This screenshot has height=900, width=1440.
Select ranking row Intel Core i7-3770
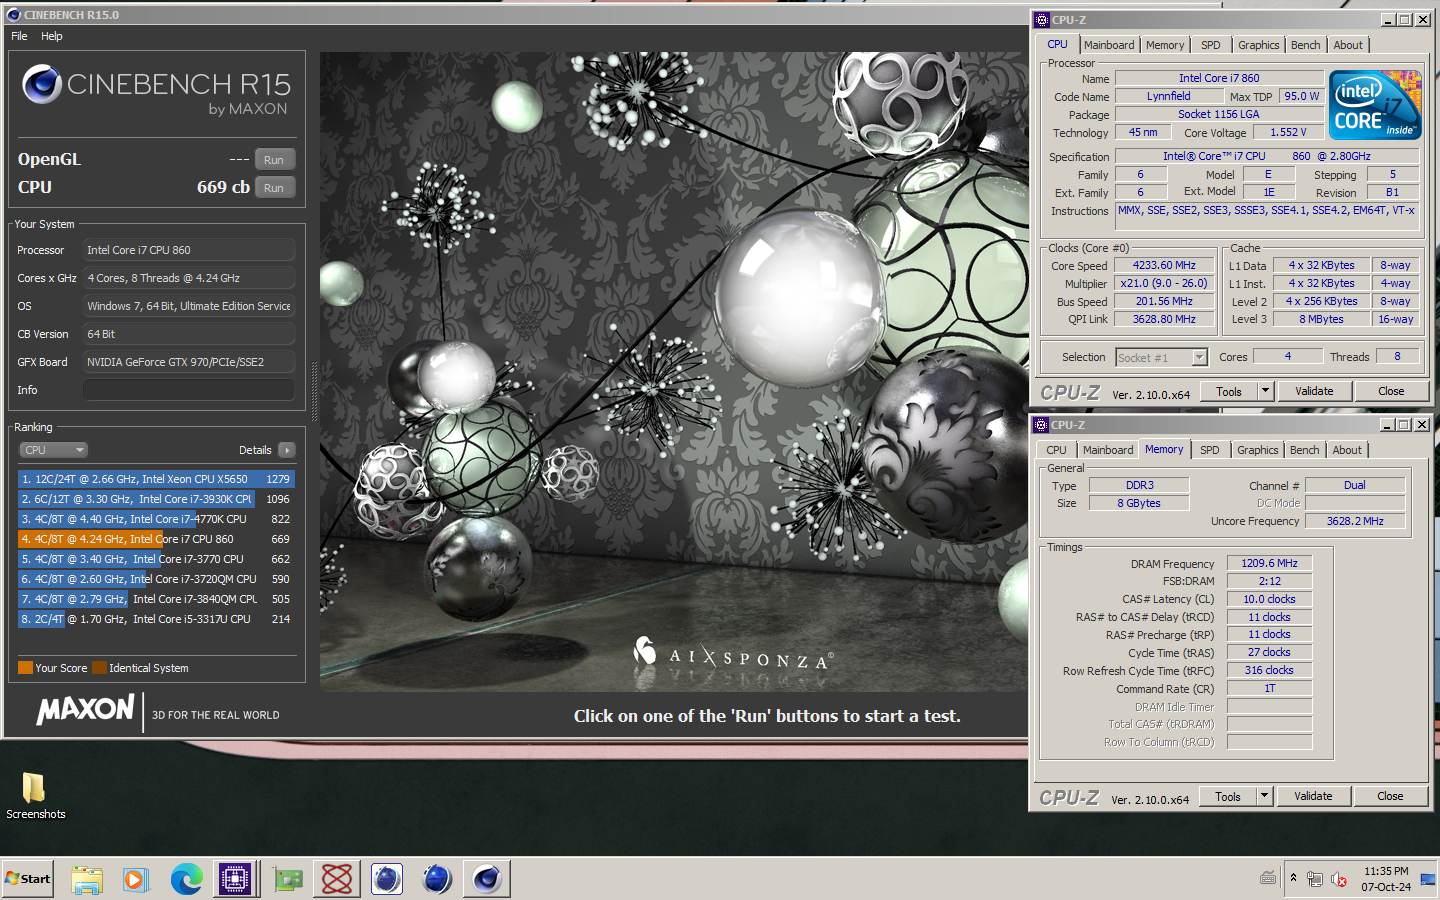click(156, 559)
